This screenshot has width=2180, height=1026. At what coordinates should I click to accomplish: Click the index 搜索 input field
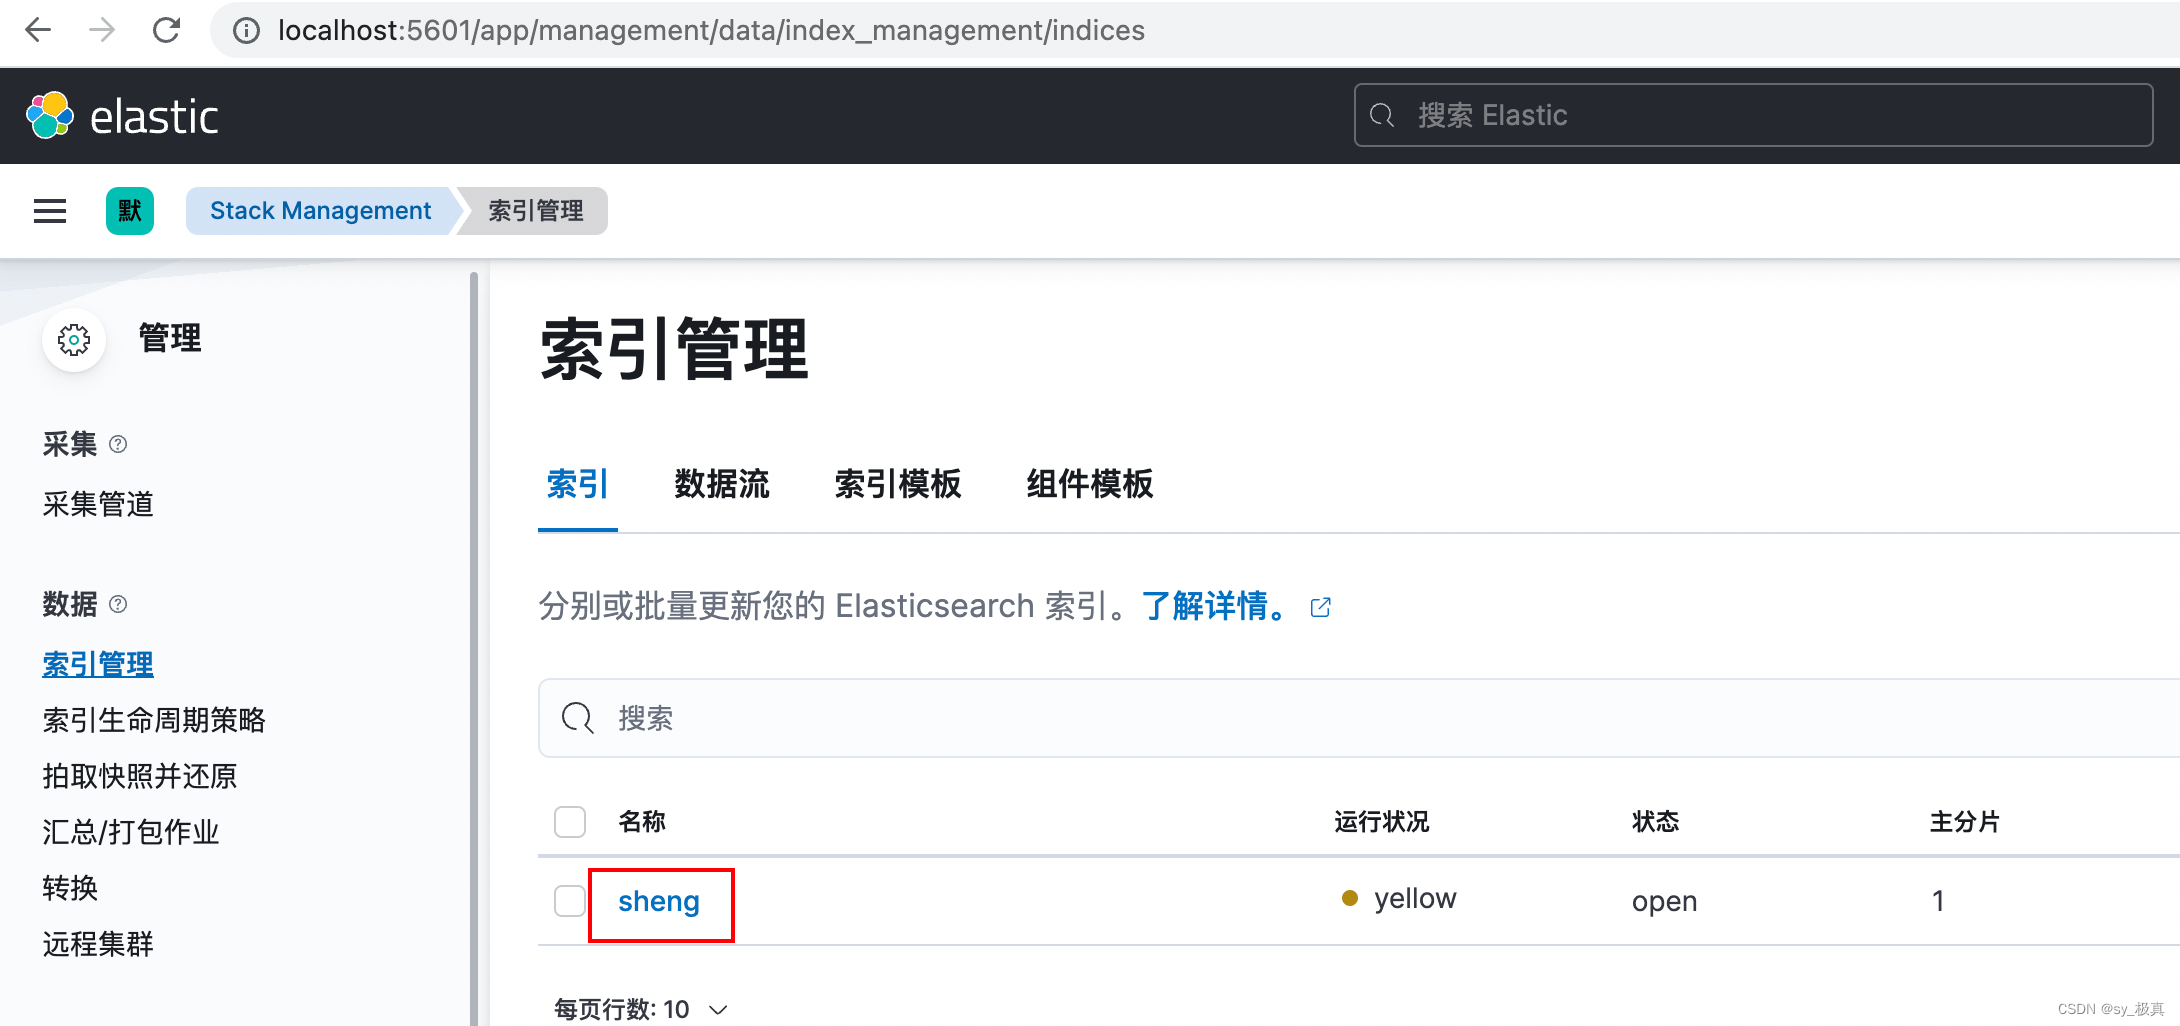1360,718
